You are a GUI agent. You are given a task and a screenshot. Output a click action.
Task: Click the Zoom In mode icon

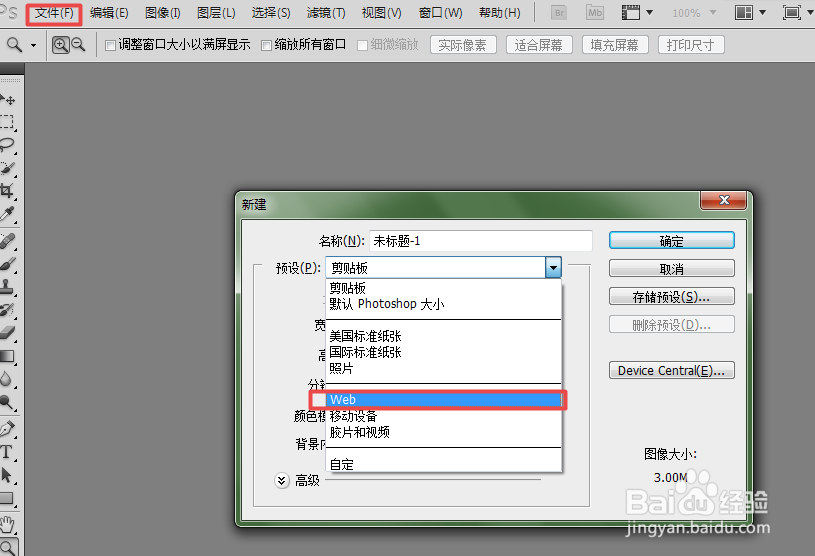tap(61, 45)
